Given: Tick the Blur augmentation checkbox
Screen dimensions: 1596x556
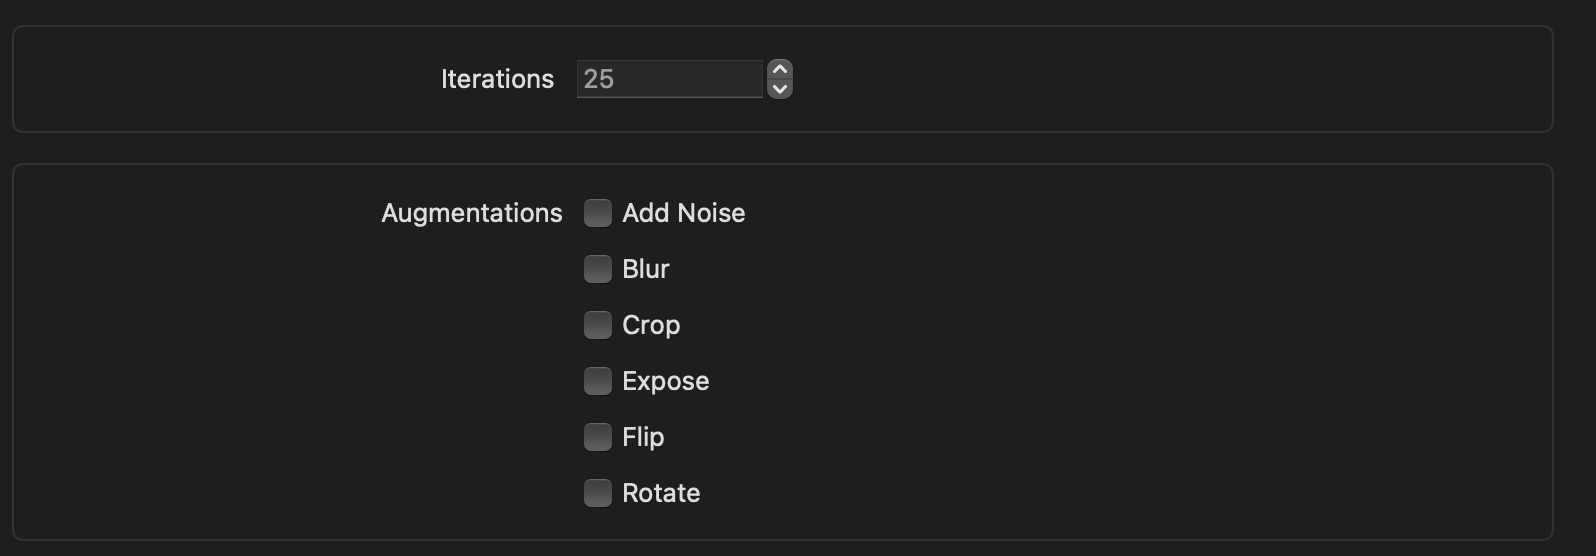Looking at the screenshot, I should coord(598,269).
